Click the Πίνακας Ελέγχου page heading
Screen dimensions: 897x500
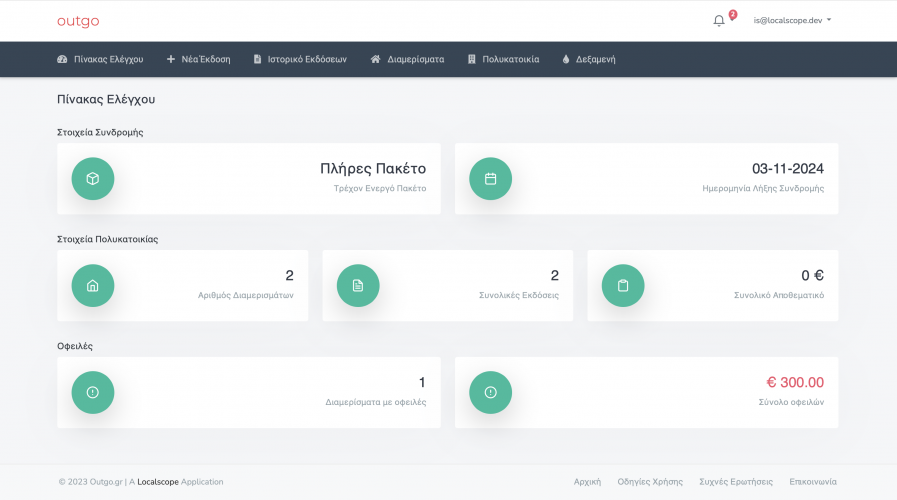106,100
